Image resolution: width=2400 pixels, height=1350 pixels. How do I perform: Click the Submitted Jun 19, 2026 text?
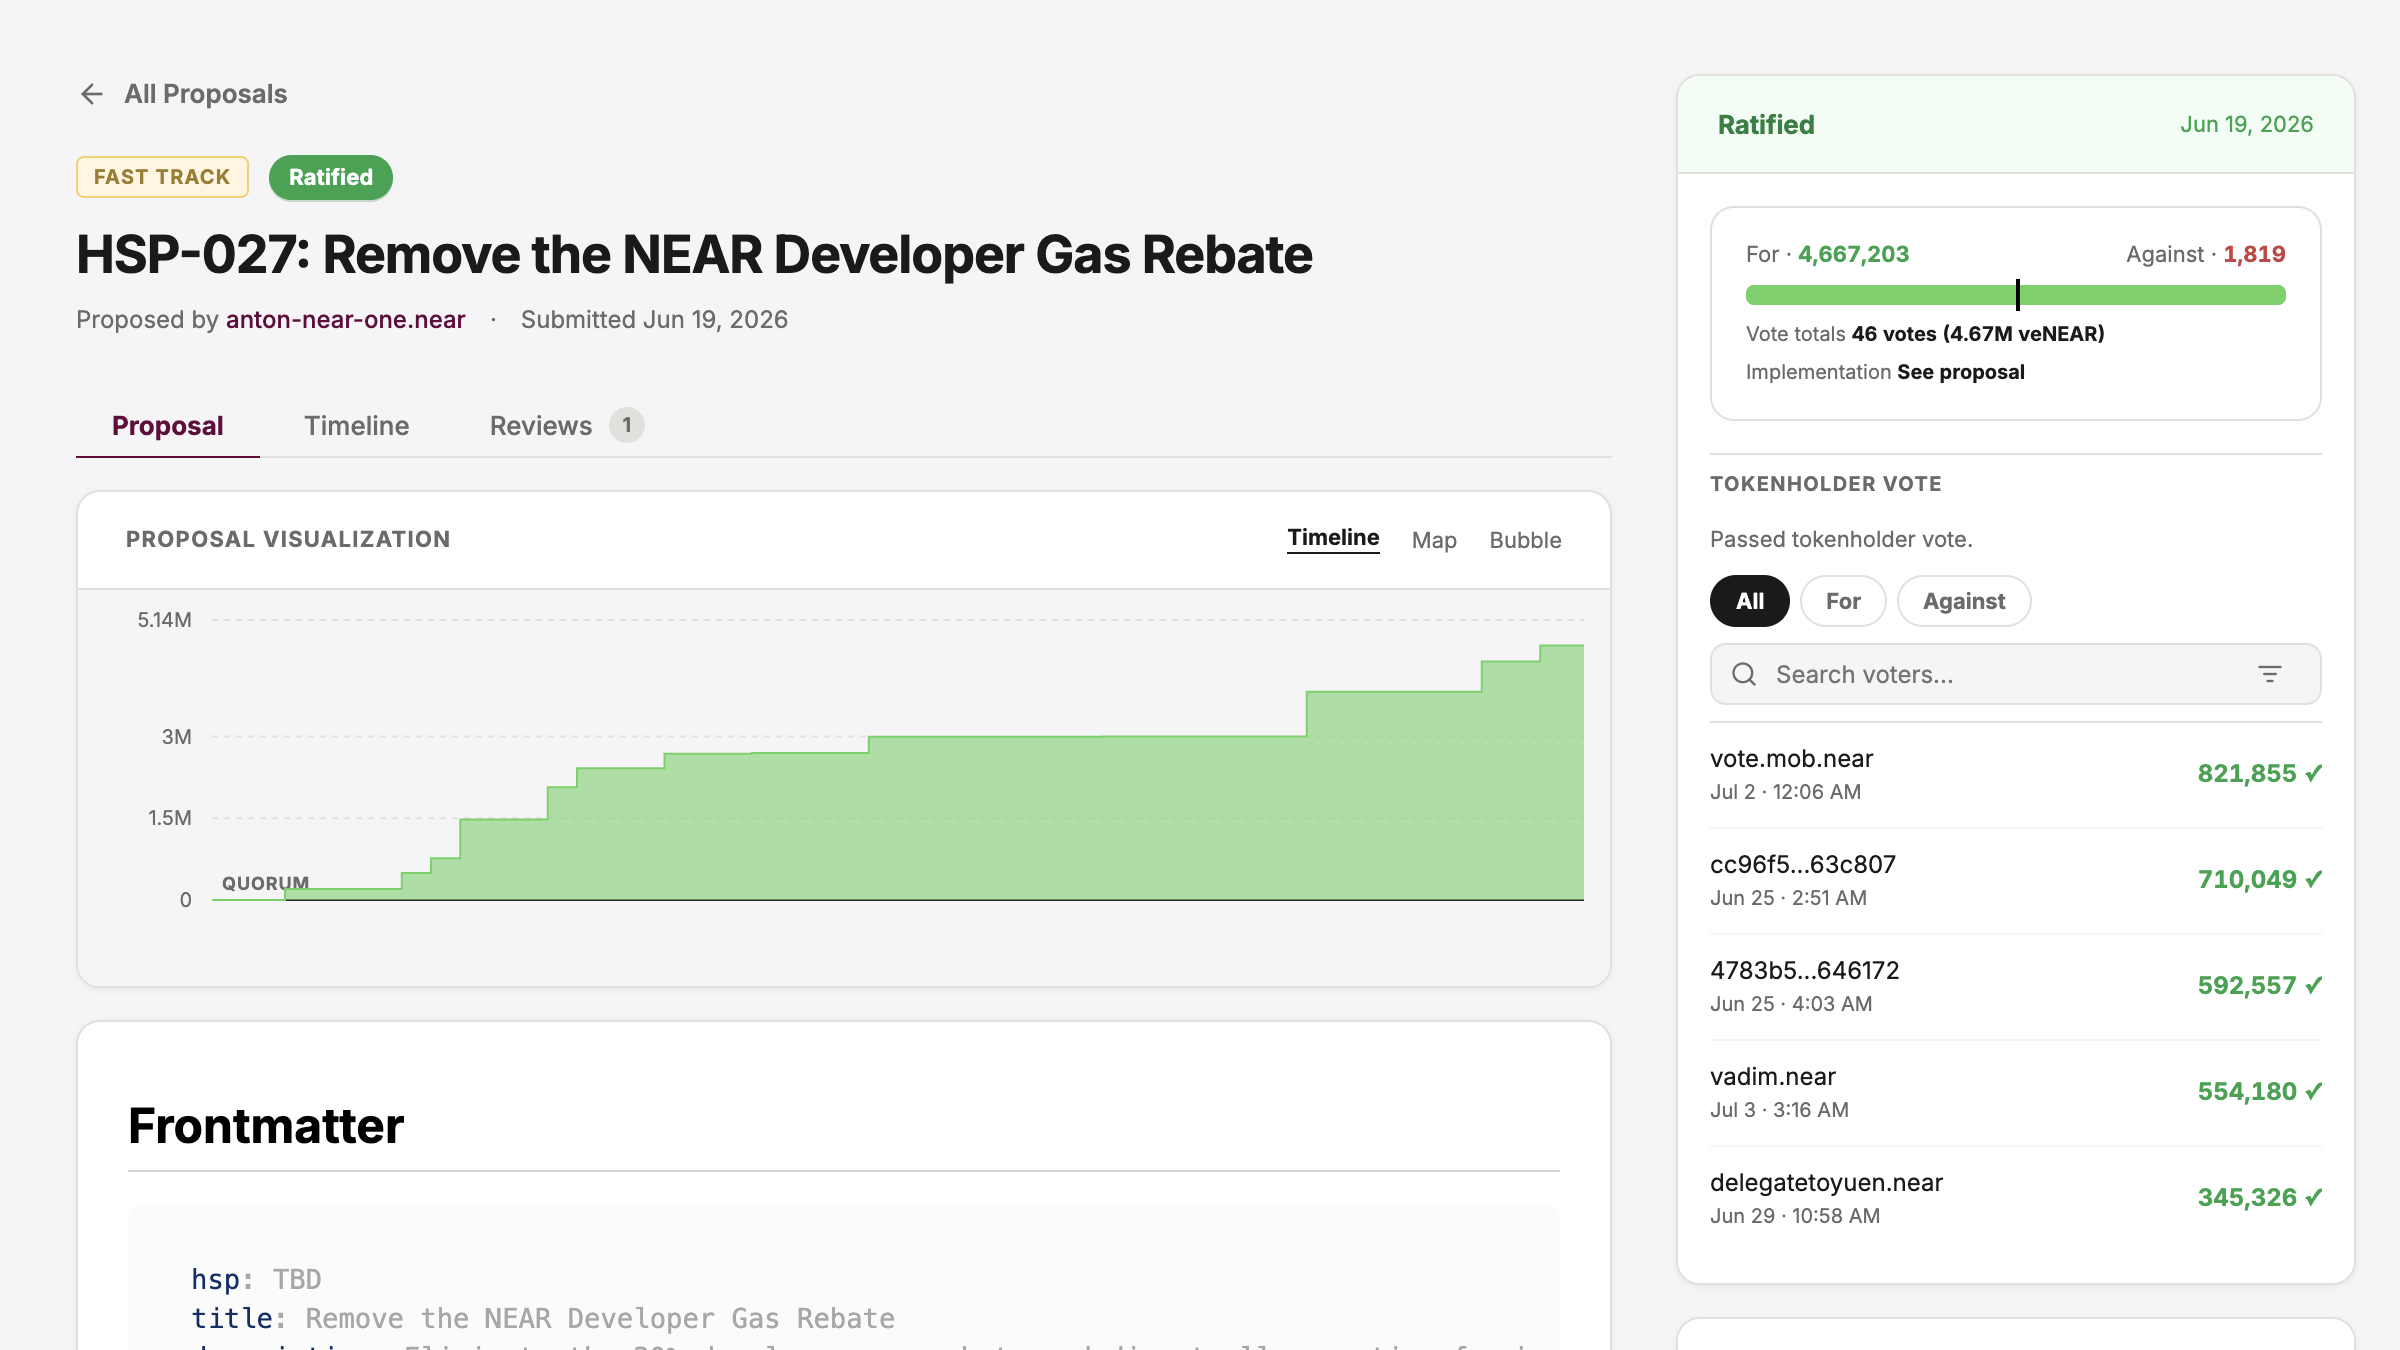tap(654, 320)
